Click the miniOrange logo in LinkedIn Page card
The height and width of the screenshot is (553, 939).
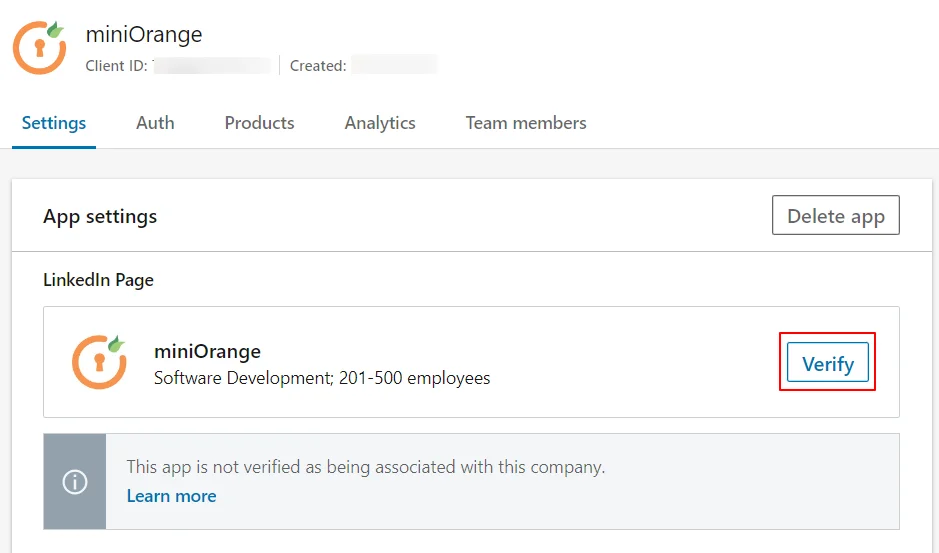pos(99,362)
